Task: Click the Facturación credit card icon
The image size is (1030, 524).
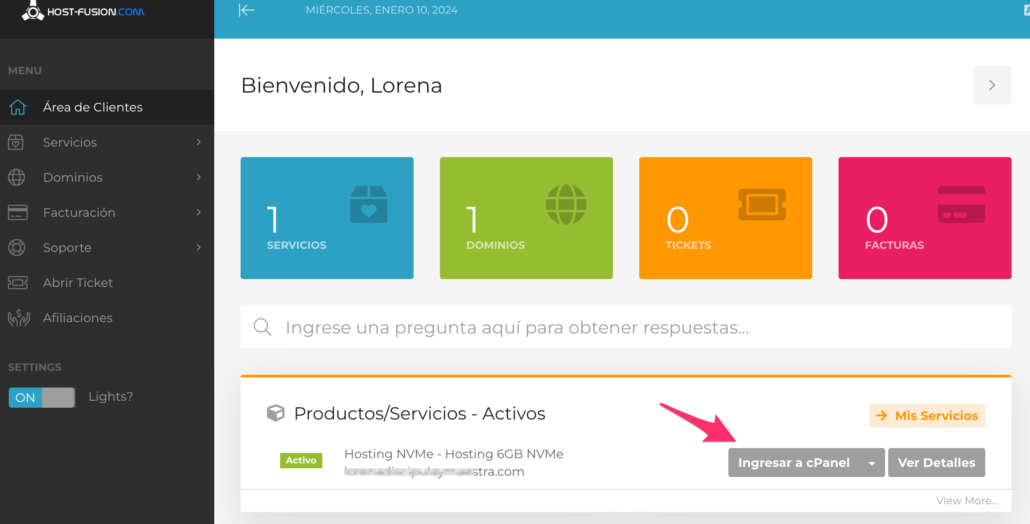Action: 17,212
